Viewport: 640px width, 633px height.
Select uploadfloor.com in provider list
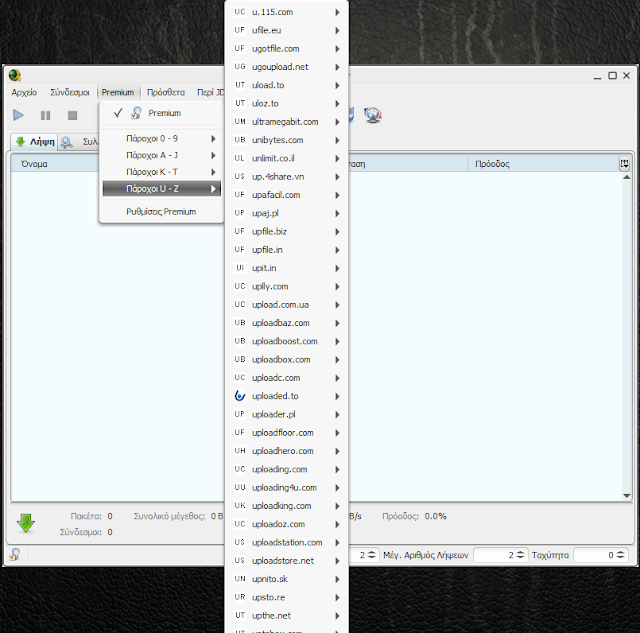287,433
